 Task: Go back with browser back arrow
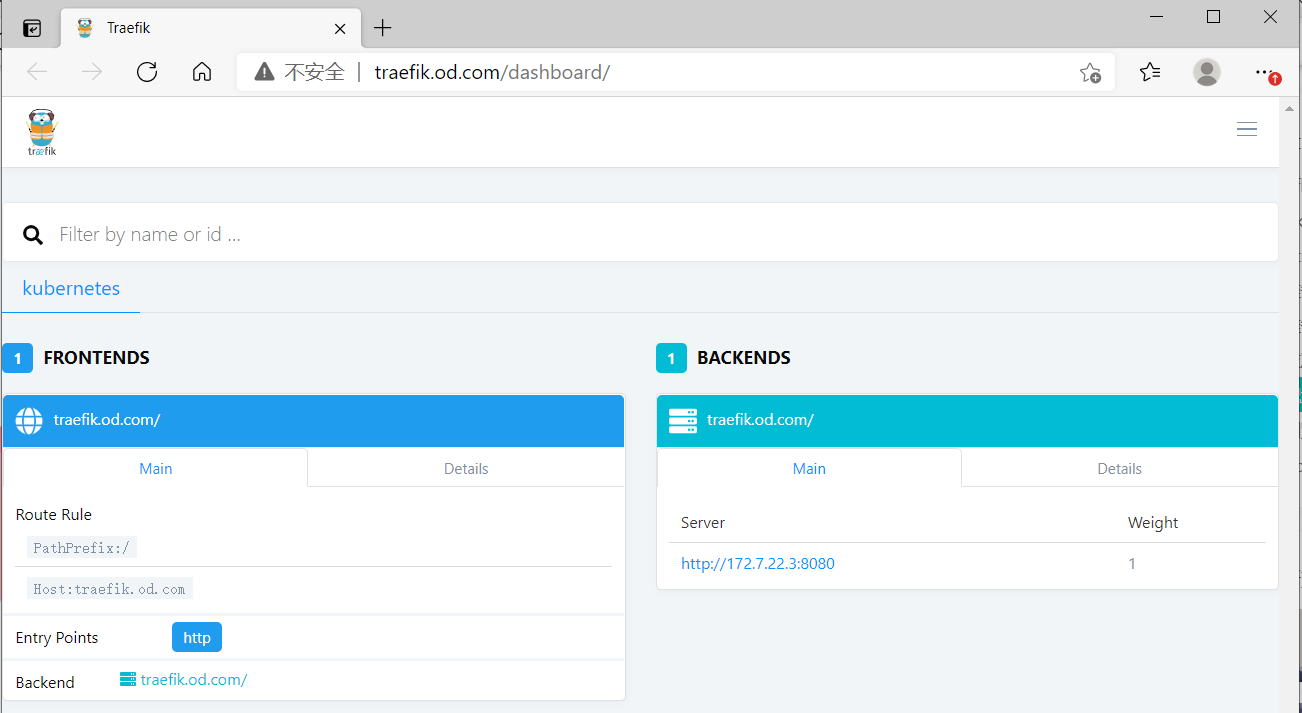pyautogui.click(x=37, y=72)
